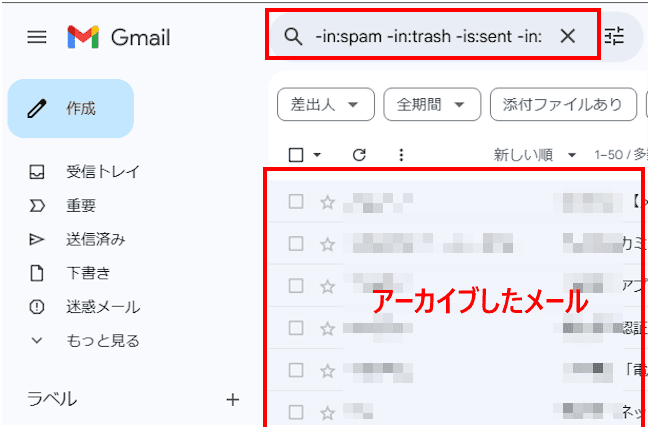Viewport: 650px width, 427px height.
Task: Star the sixth email row
Action: point(327,412)
